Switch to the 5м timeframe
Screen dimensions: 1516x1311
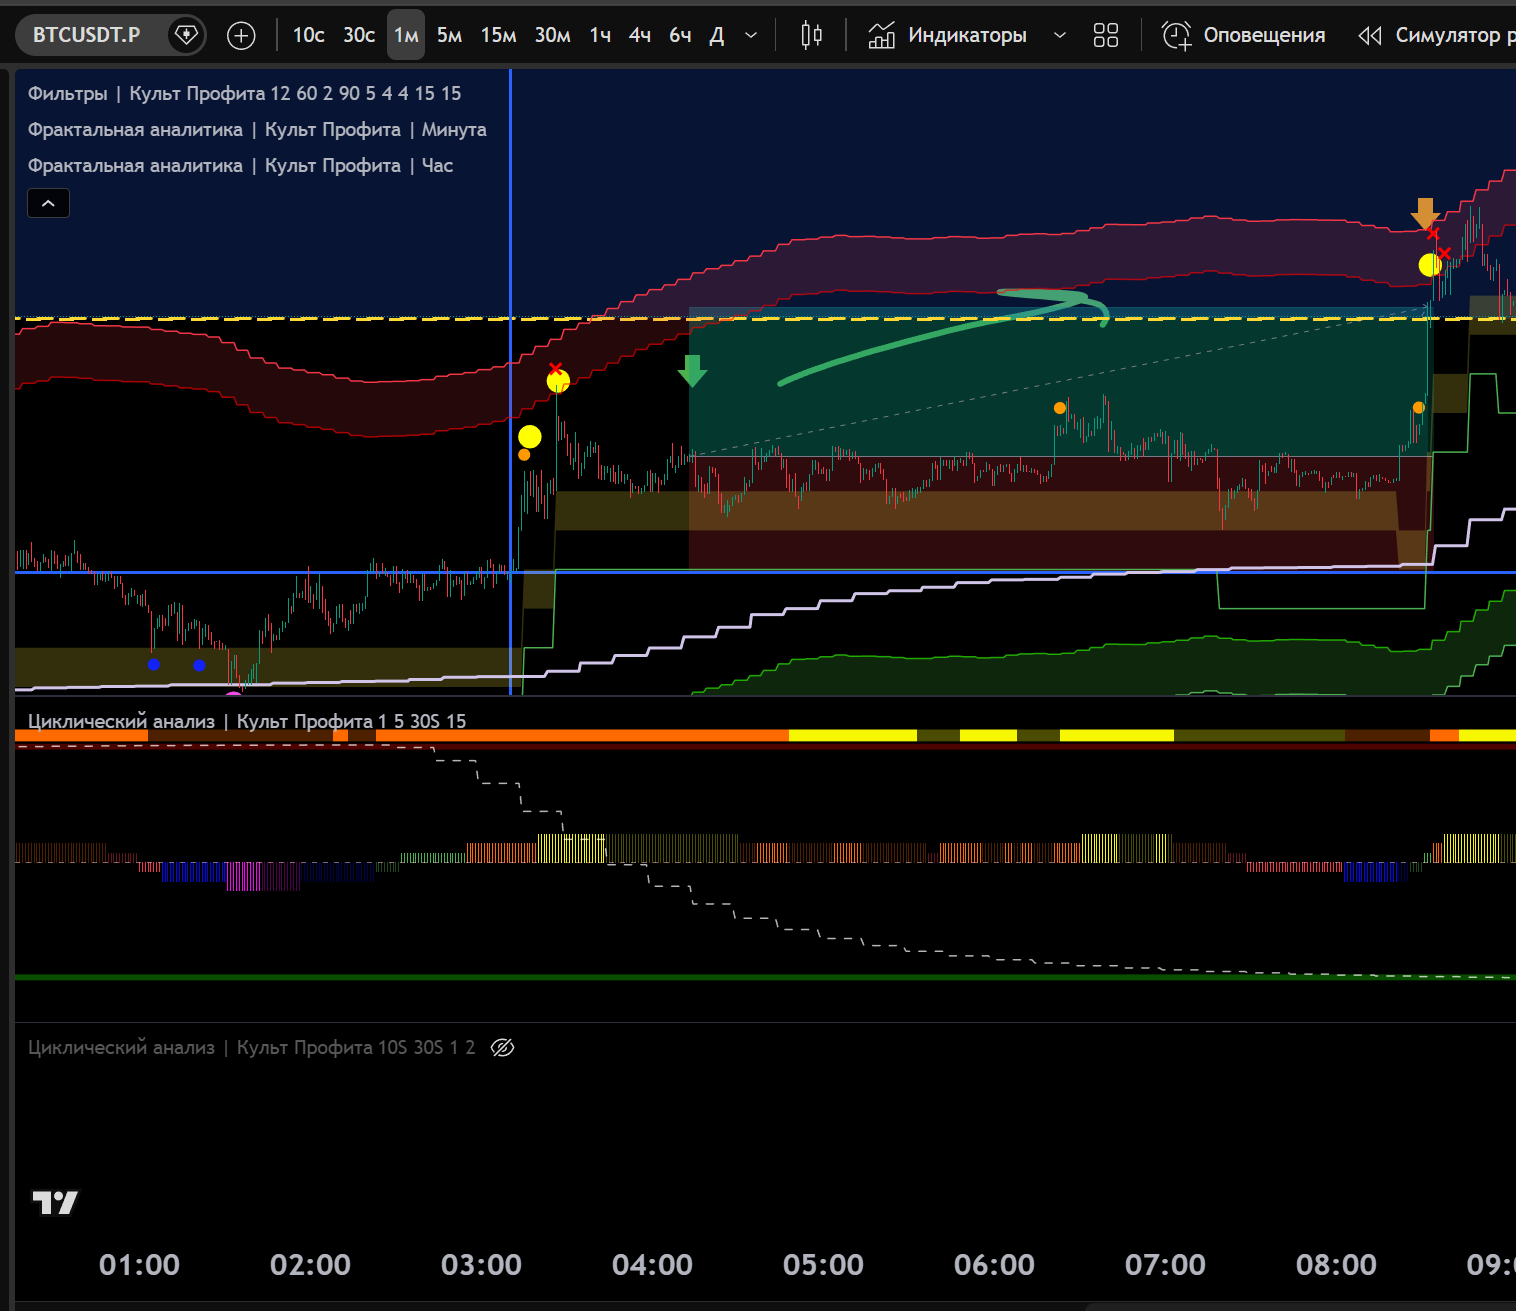[x=449, y=36]
